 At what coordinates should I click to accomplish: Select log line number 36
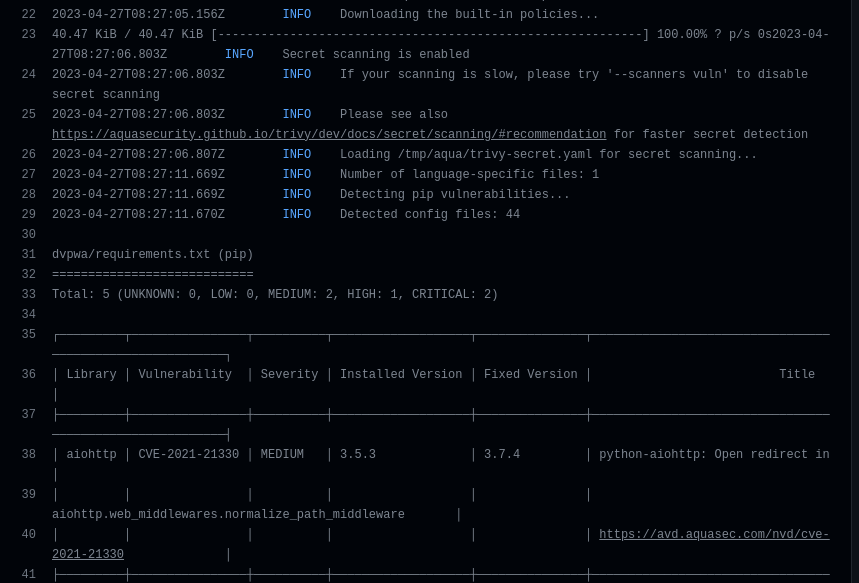pos(28,374)
